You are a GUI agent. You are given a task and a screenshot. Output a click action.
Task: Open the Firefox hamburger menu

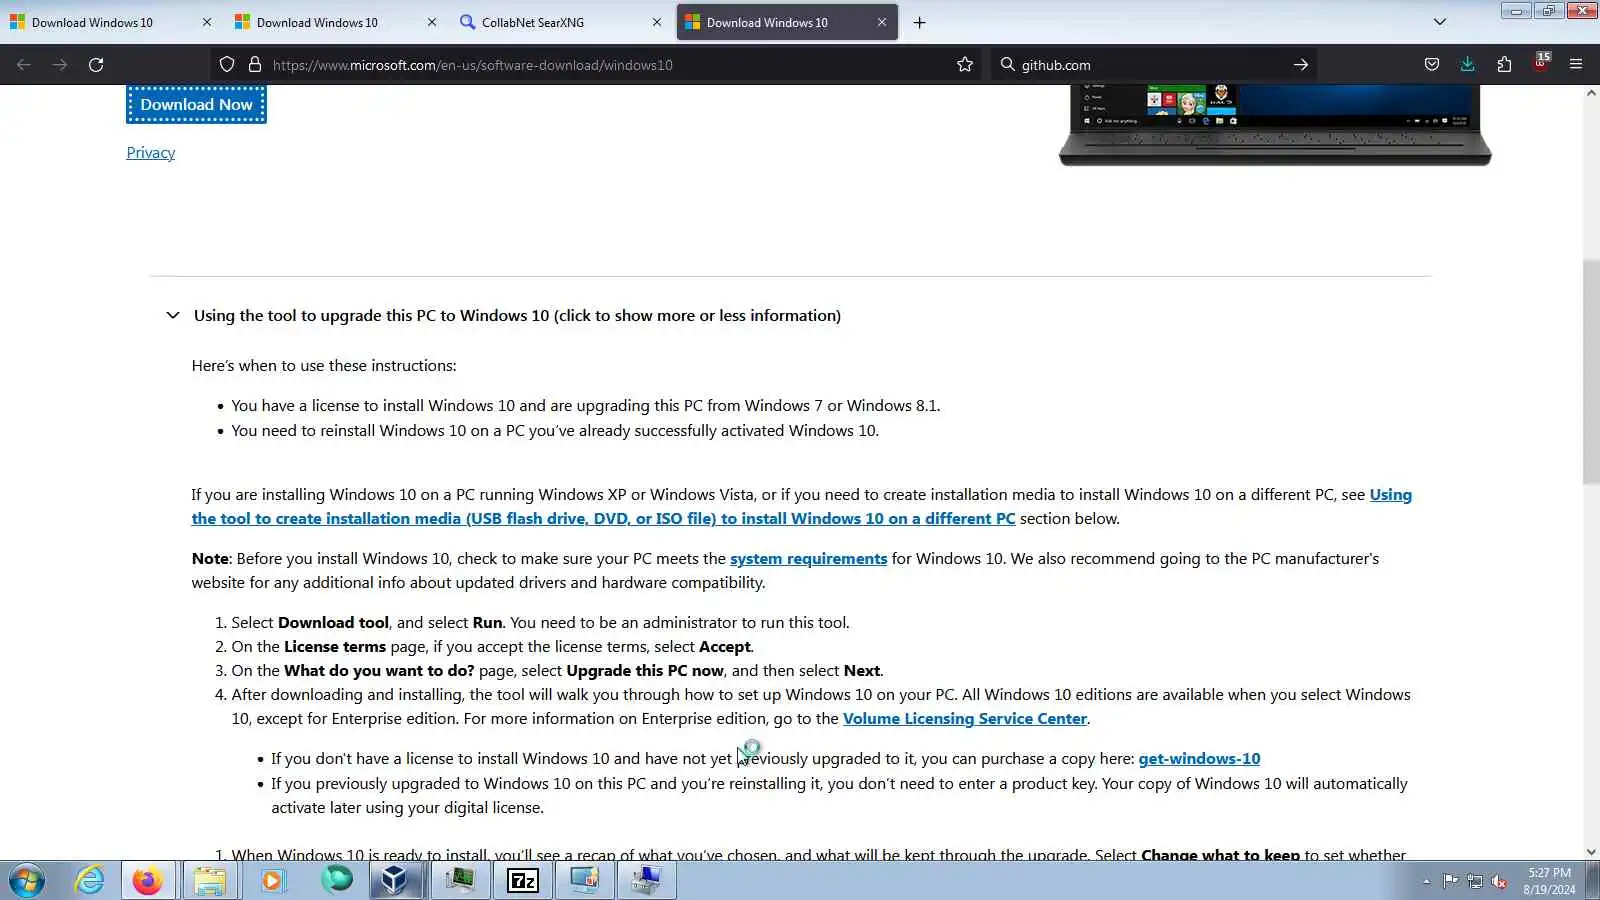point(1576,65)
